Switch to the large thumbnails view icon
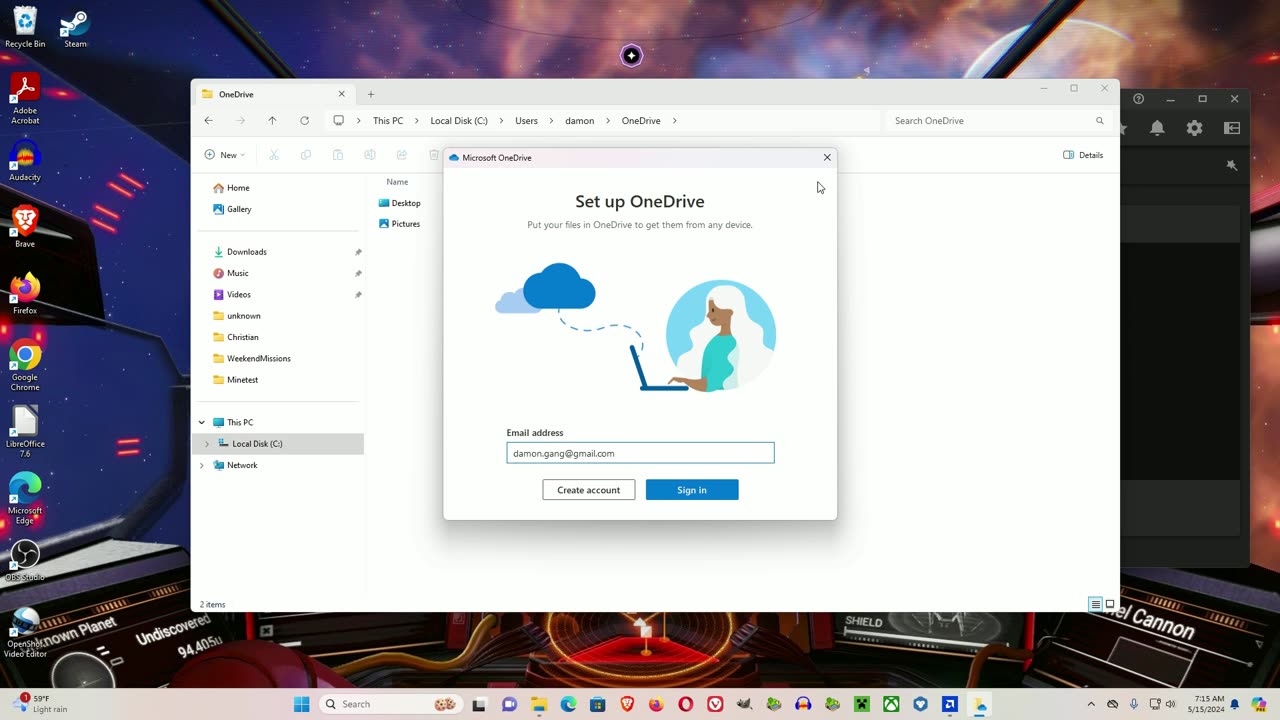 tap(1110, 604)
